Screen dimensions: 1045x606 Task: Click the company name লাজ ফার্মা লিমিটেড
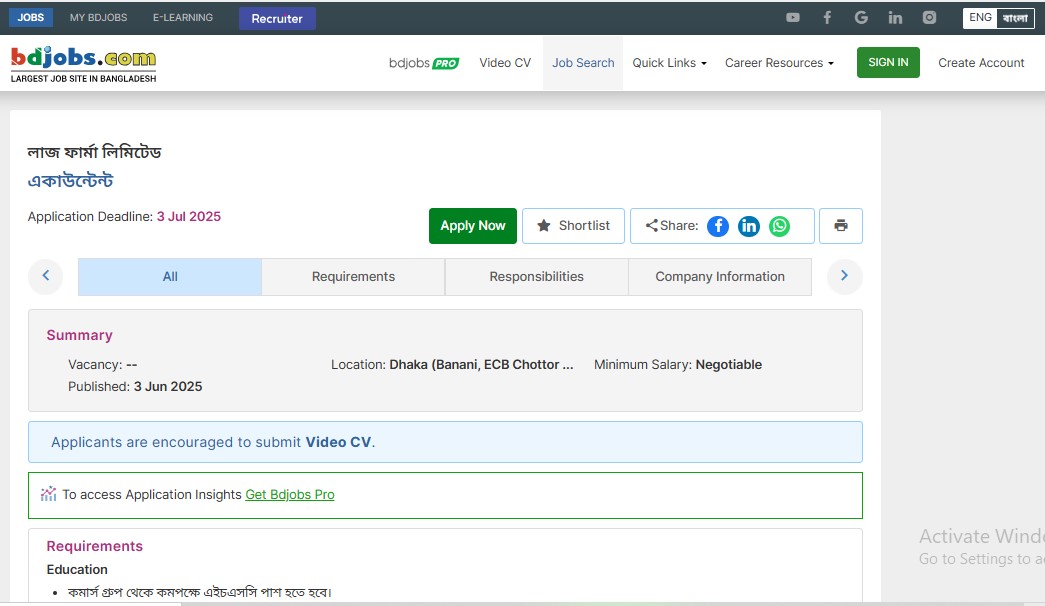pos(95,152)
